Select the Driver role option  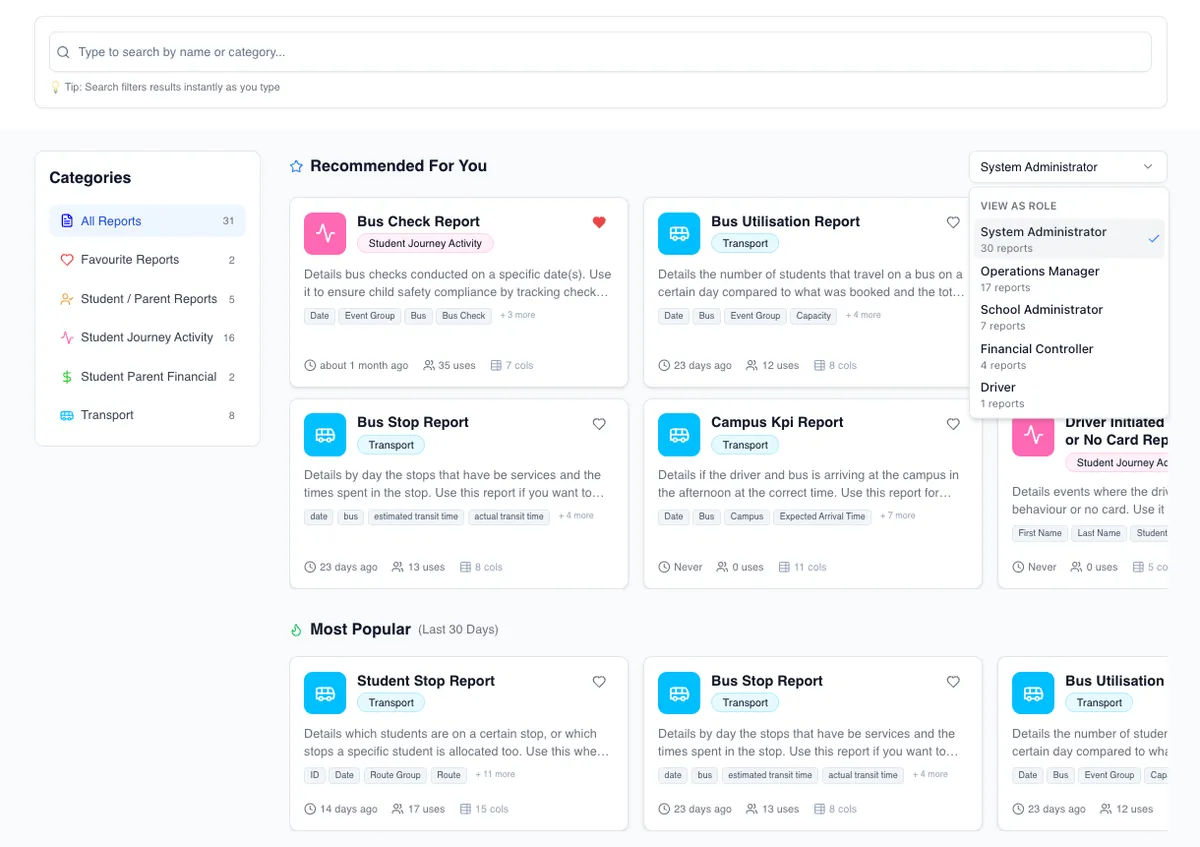tap(1068, 395)
